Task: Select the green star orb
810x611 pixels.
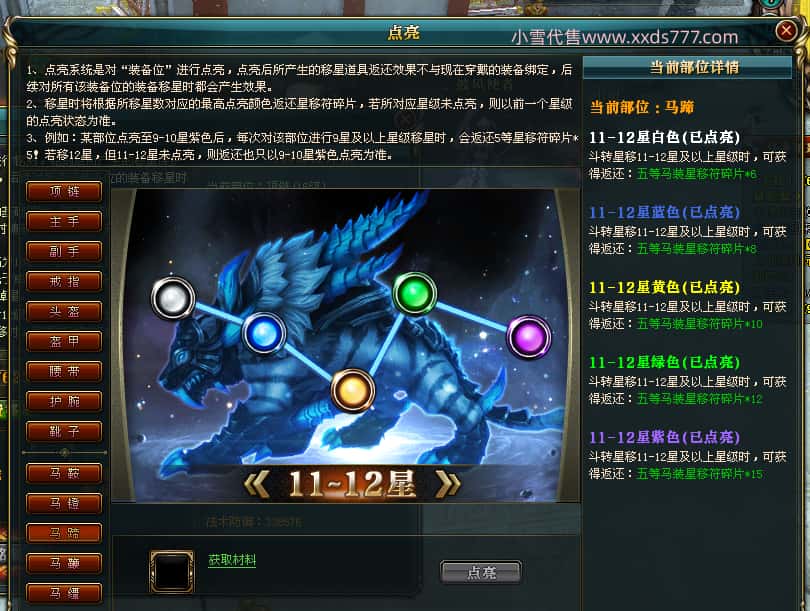Action: click(415, 293)
